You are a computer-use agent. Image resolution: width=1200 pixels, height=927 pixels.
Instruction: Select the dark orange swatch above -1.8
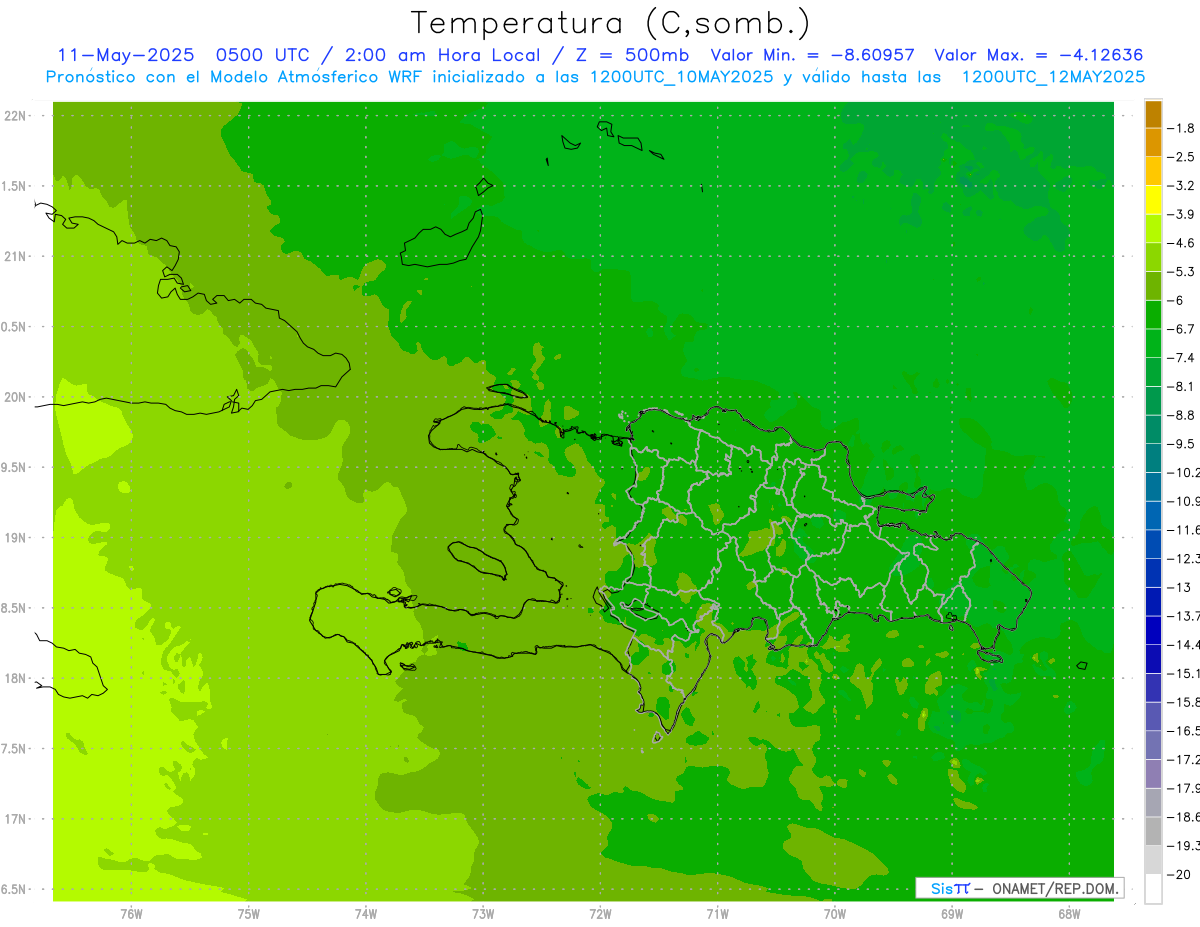coord(1153,114)
